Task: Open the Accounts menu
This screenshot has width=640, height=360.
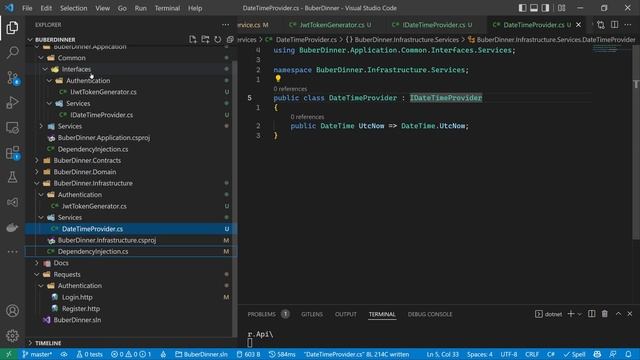Action: click(12, 311)
